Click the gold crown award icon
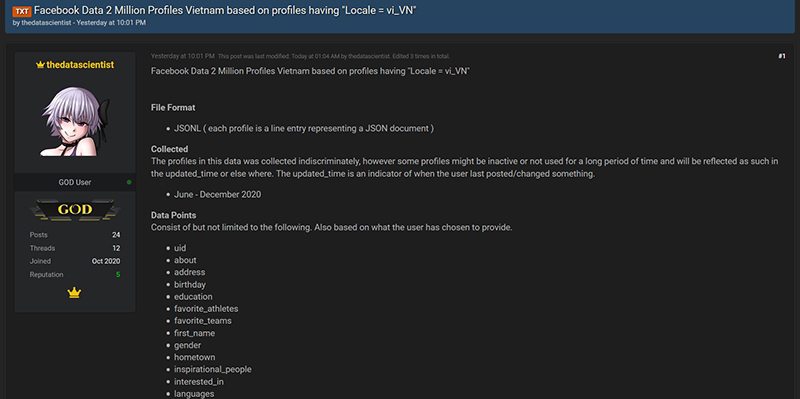 click(x=74, y=293)
